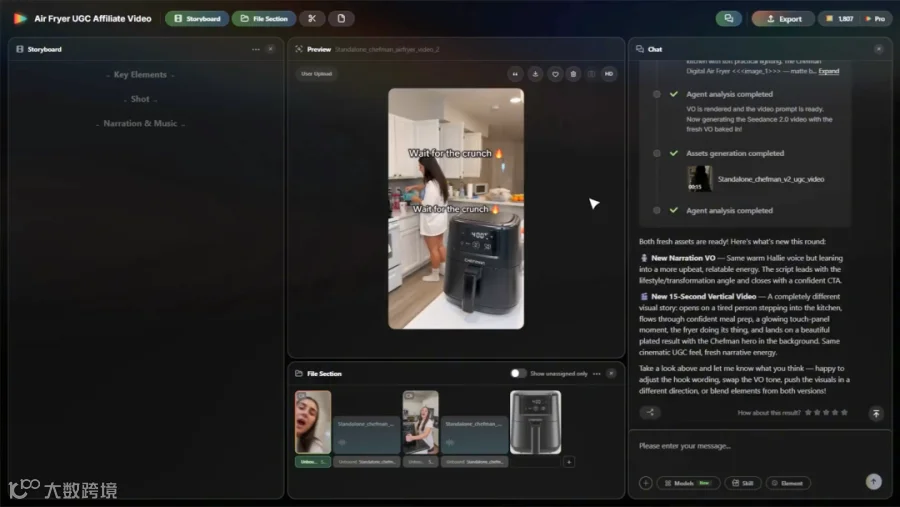Click the Expand link in chat message
This screenshot has width=900, height=507.
(x=828, y=71)
